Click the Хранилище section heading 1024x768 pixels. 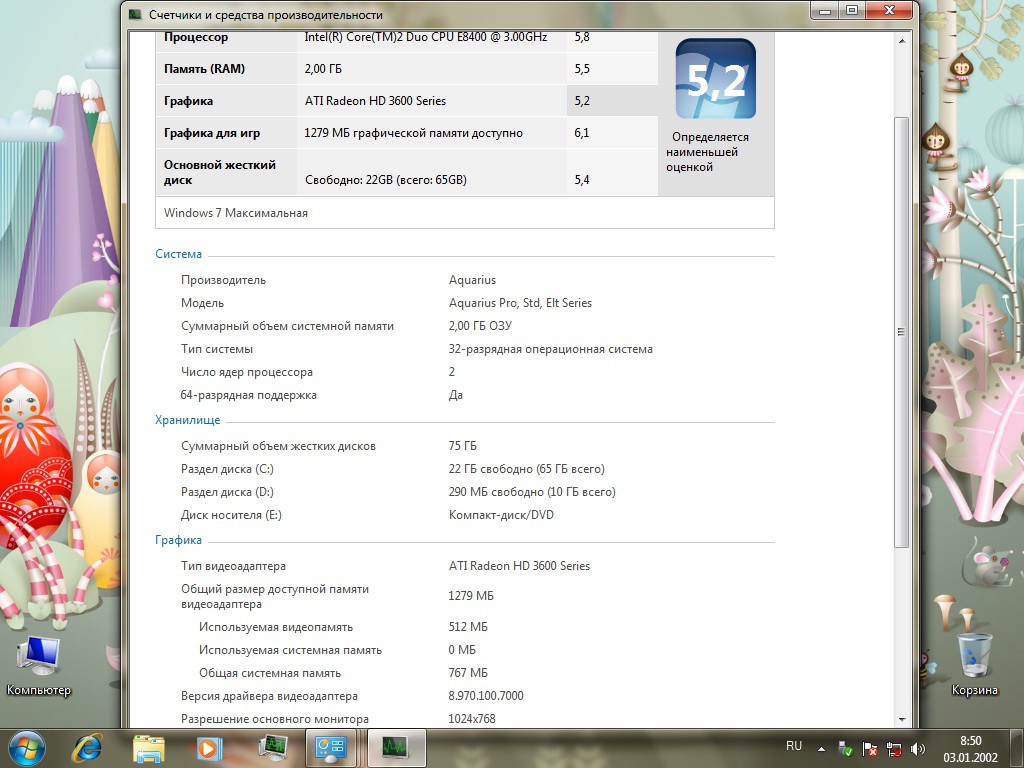(187, 420)
